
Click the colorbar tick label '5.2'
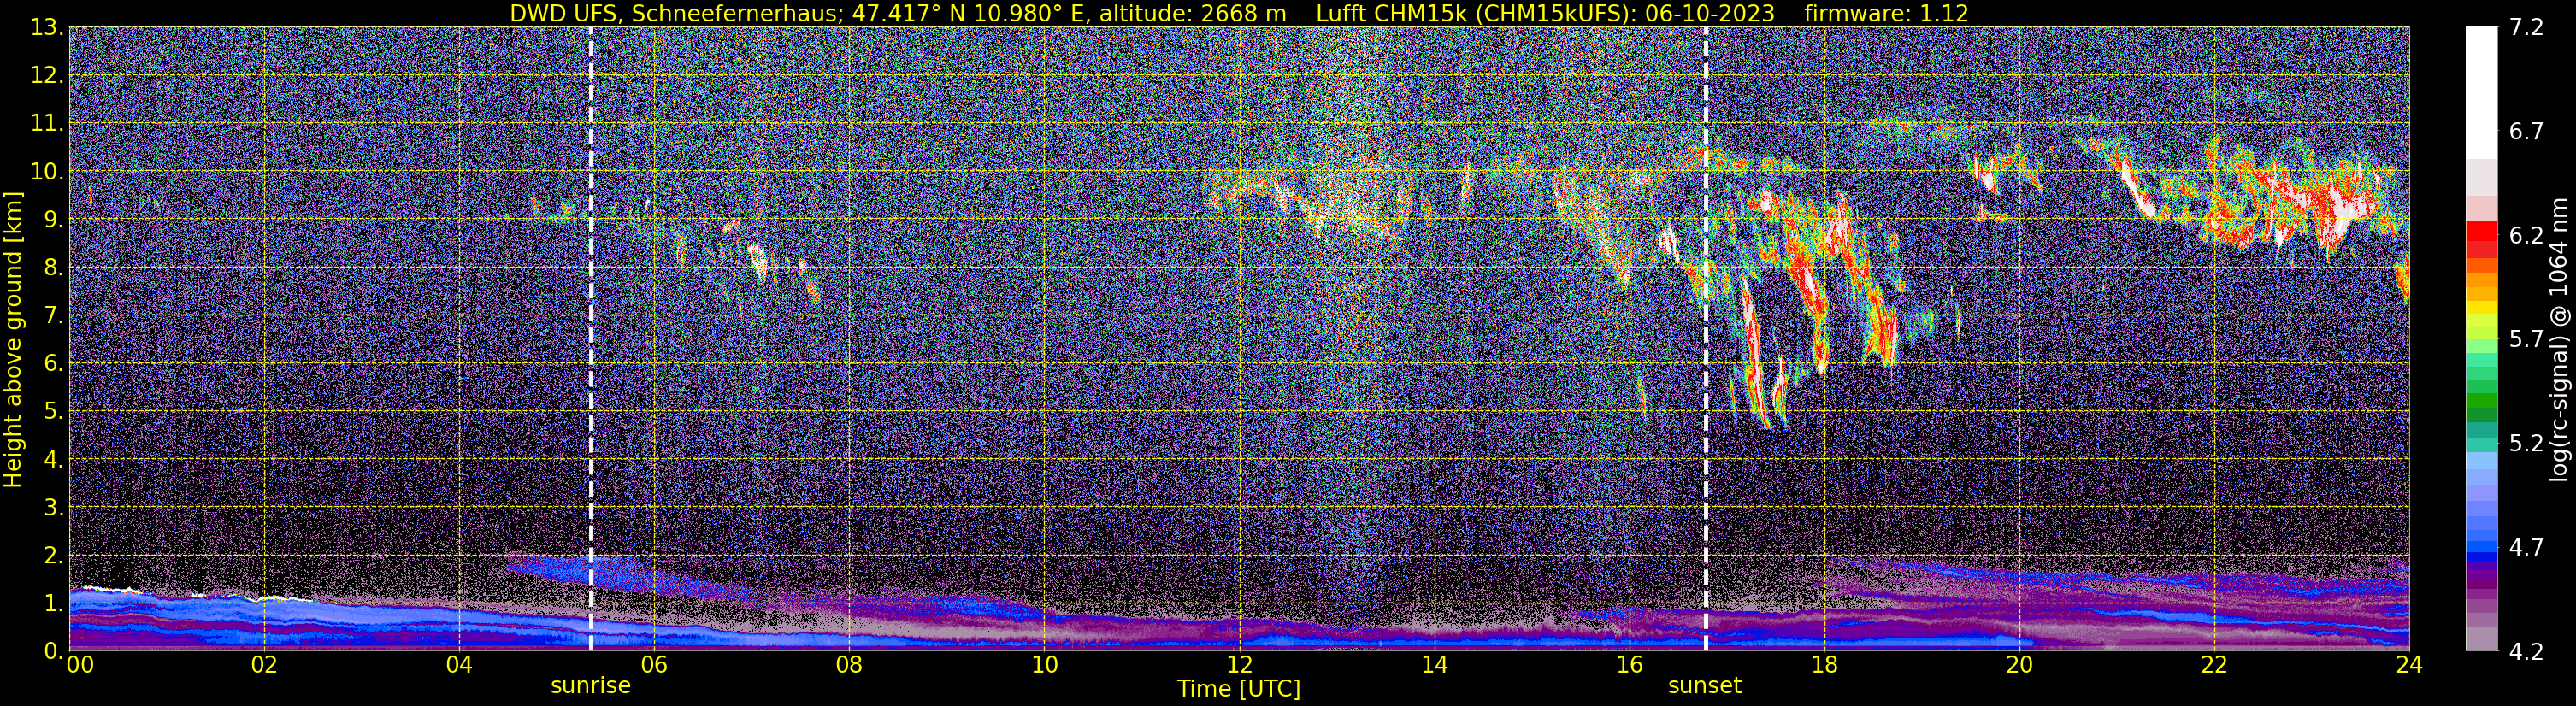point(2526,444)
